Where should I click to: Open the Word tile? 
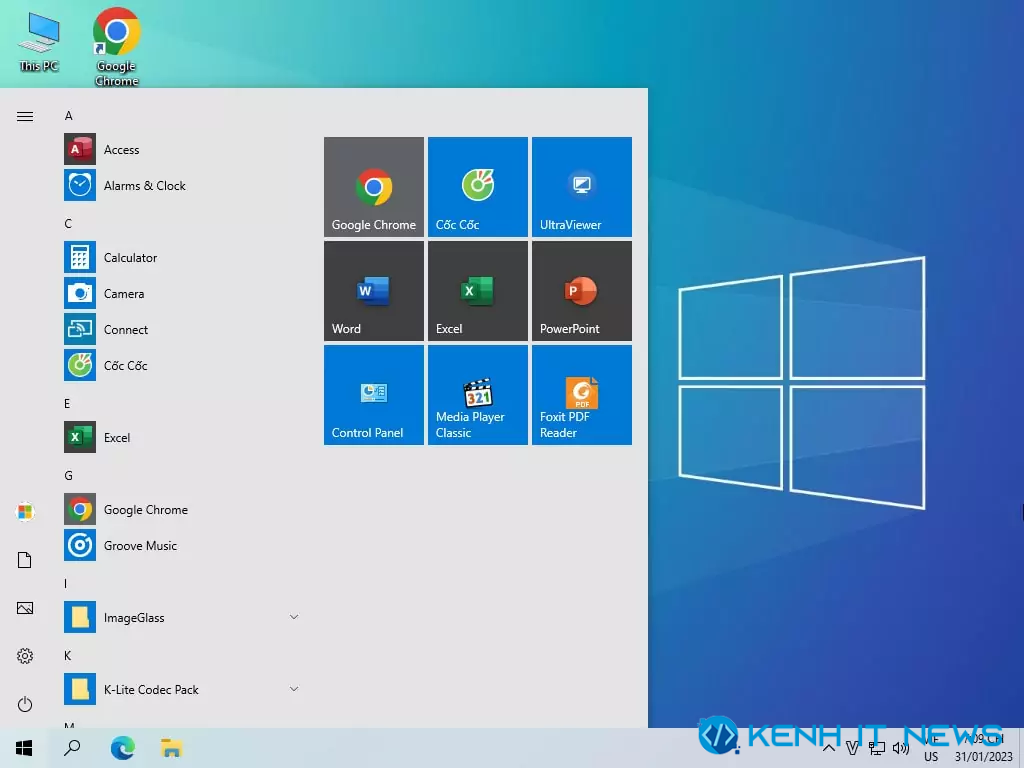click(374, 291)
